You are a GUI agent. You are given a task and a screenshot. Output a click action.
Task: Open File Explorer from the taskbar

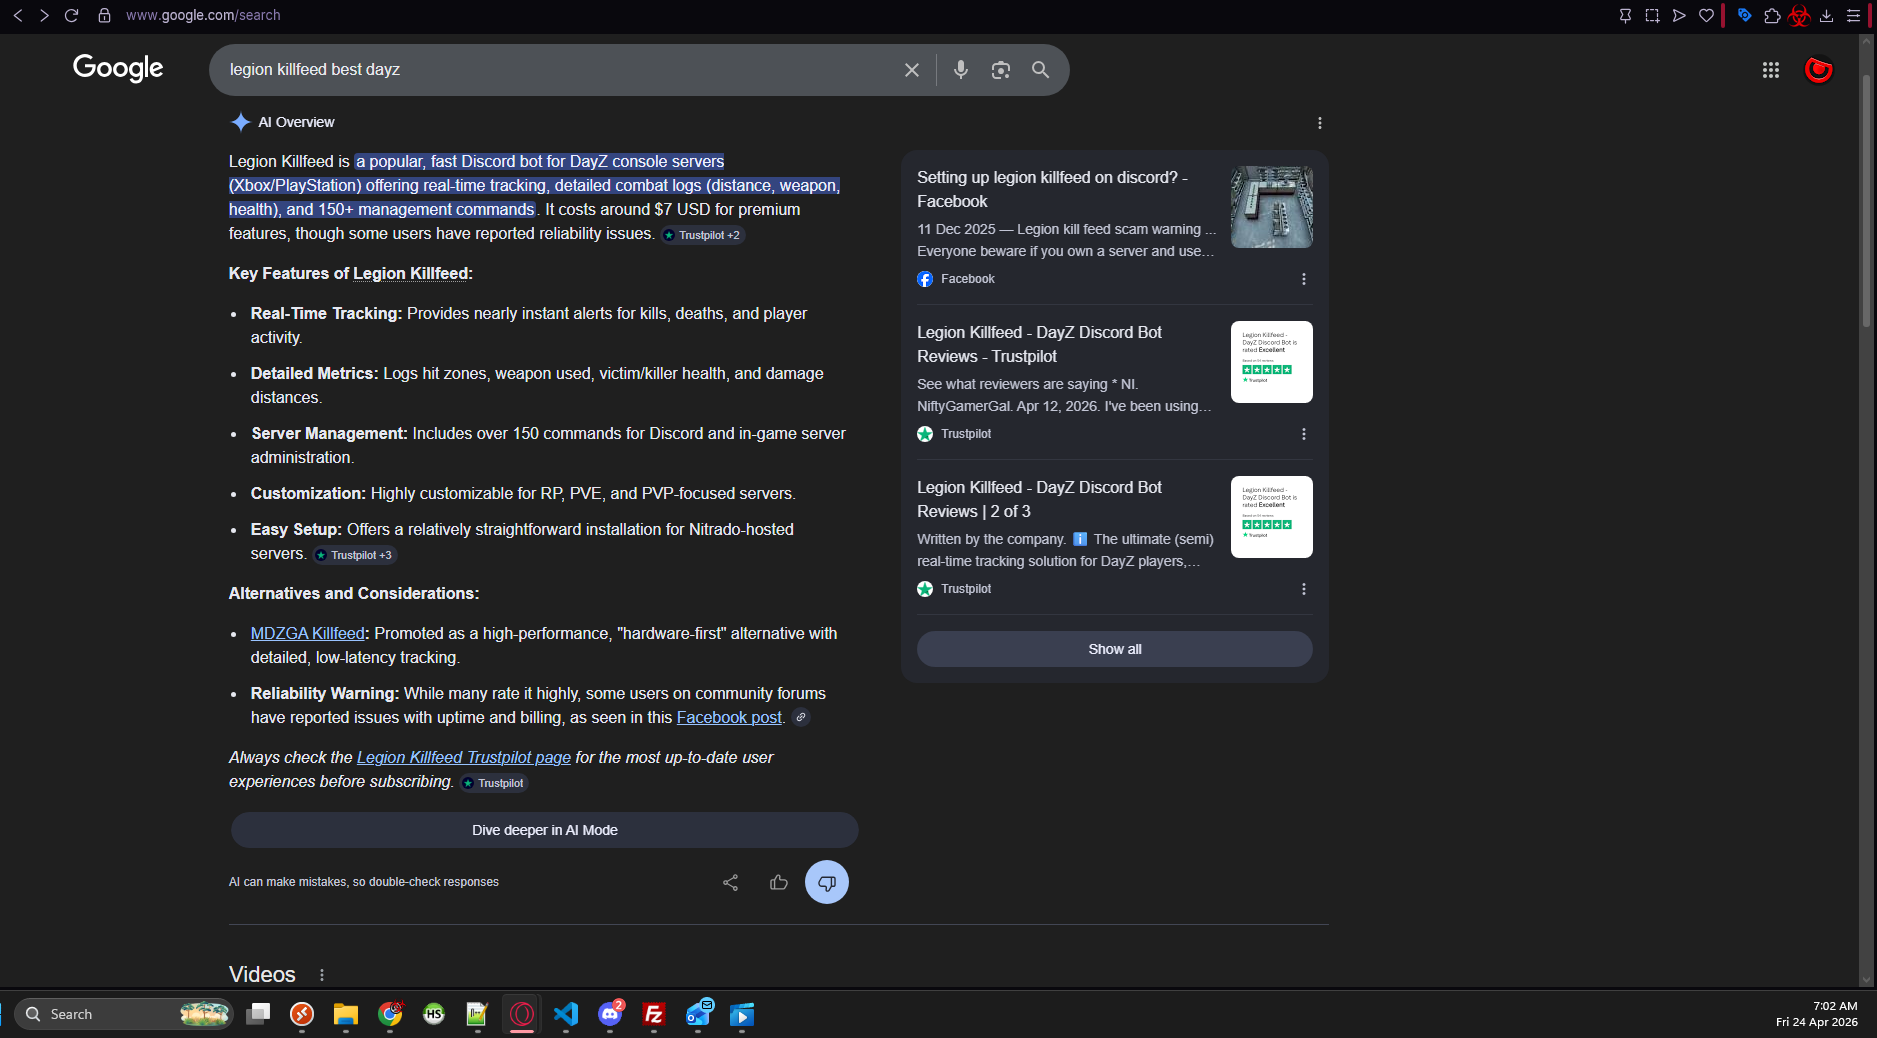pyautogui.click(x=346, y=1014)
